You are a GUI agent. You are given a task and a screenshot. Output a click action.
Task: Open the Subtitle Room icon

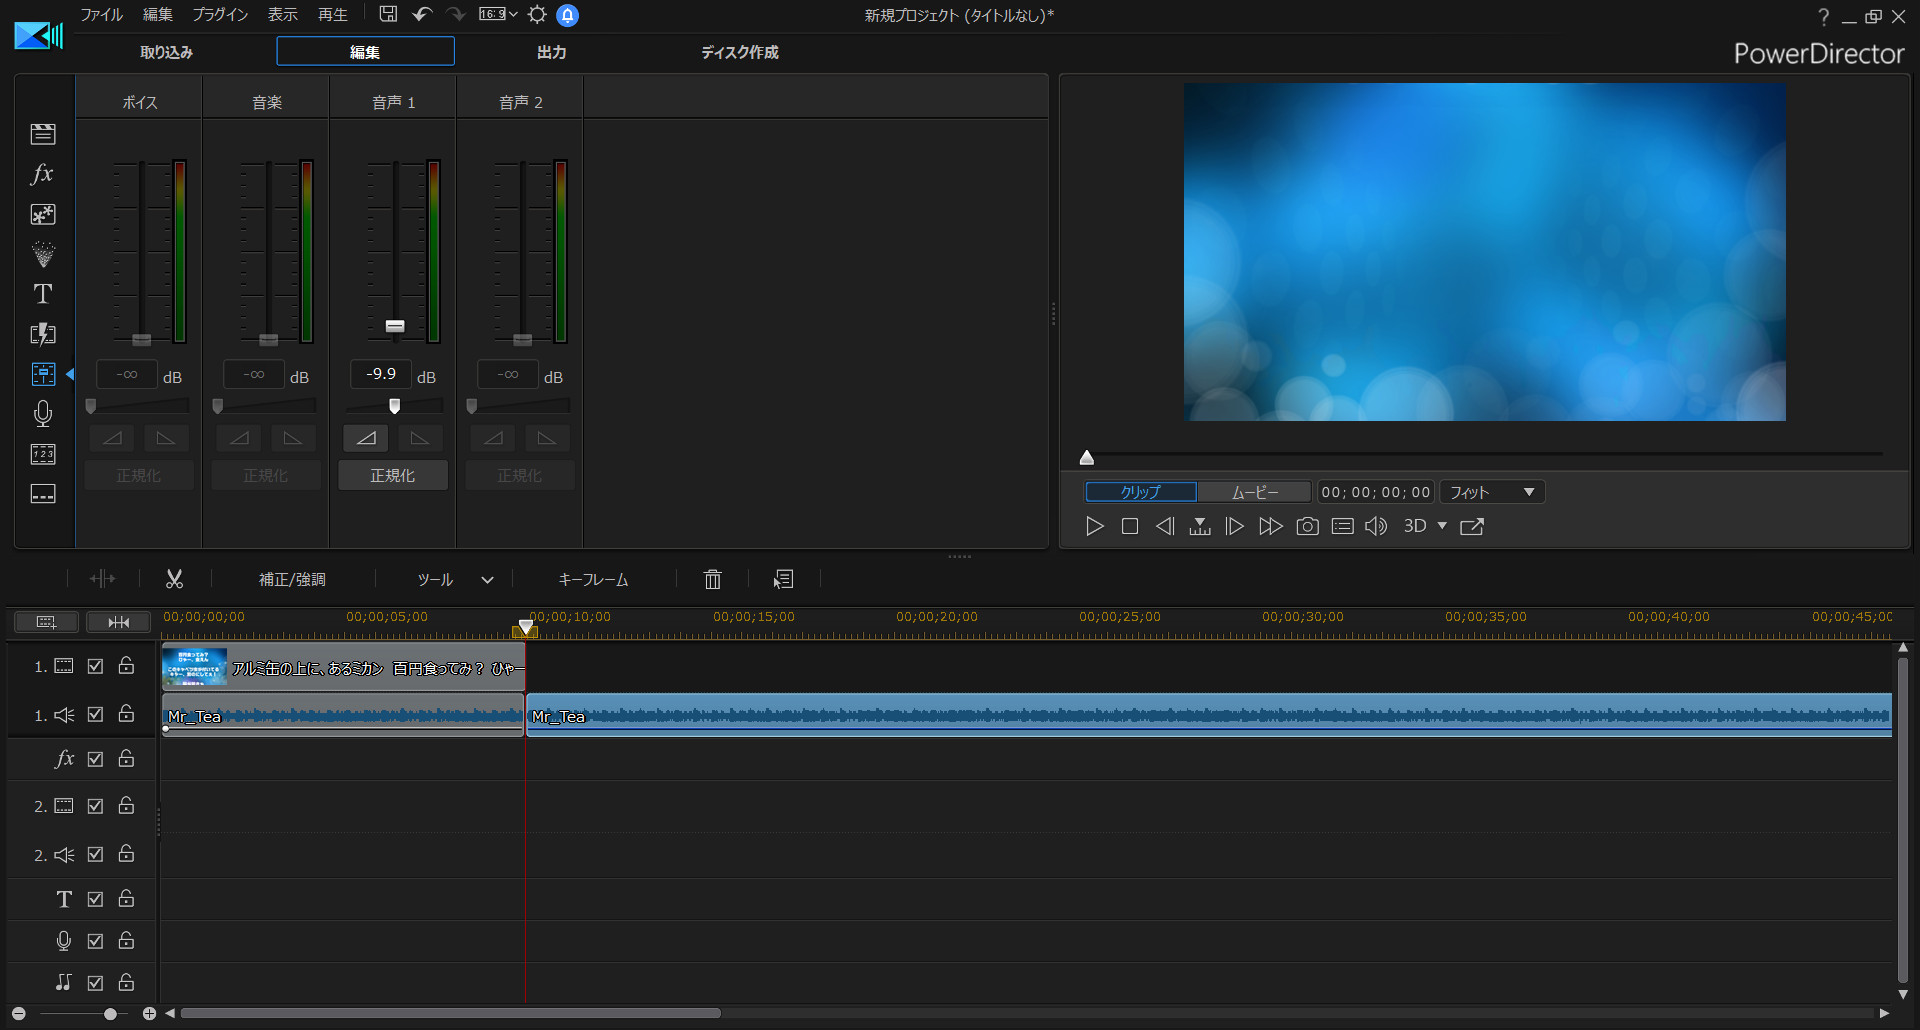click(43, 494)
